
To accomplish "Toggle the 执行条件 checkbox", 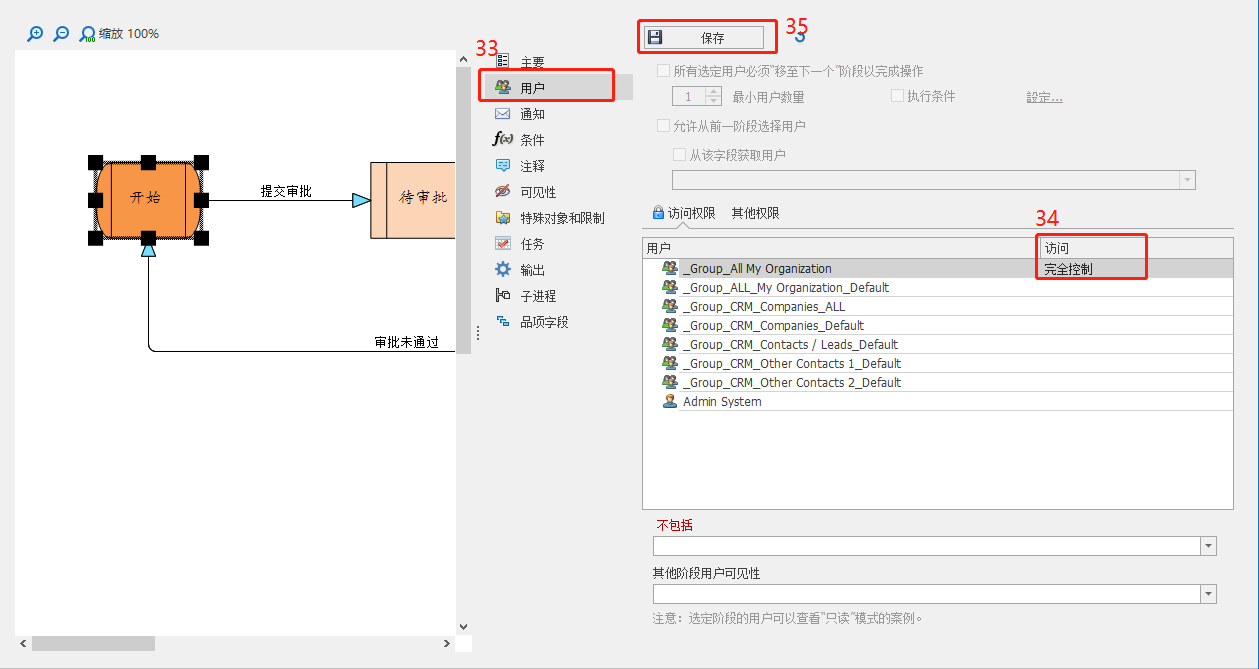I will pyautogui.click(x=897, y=95).
